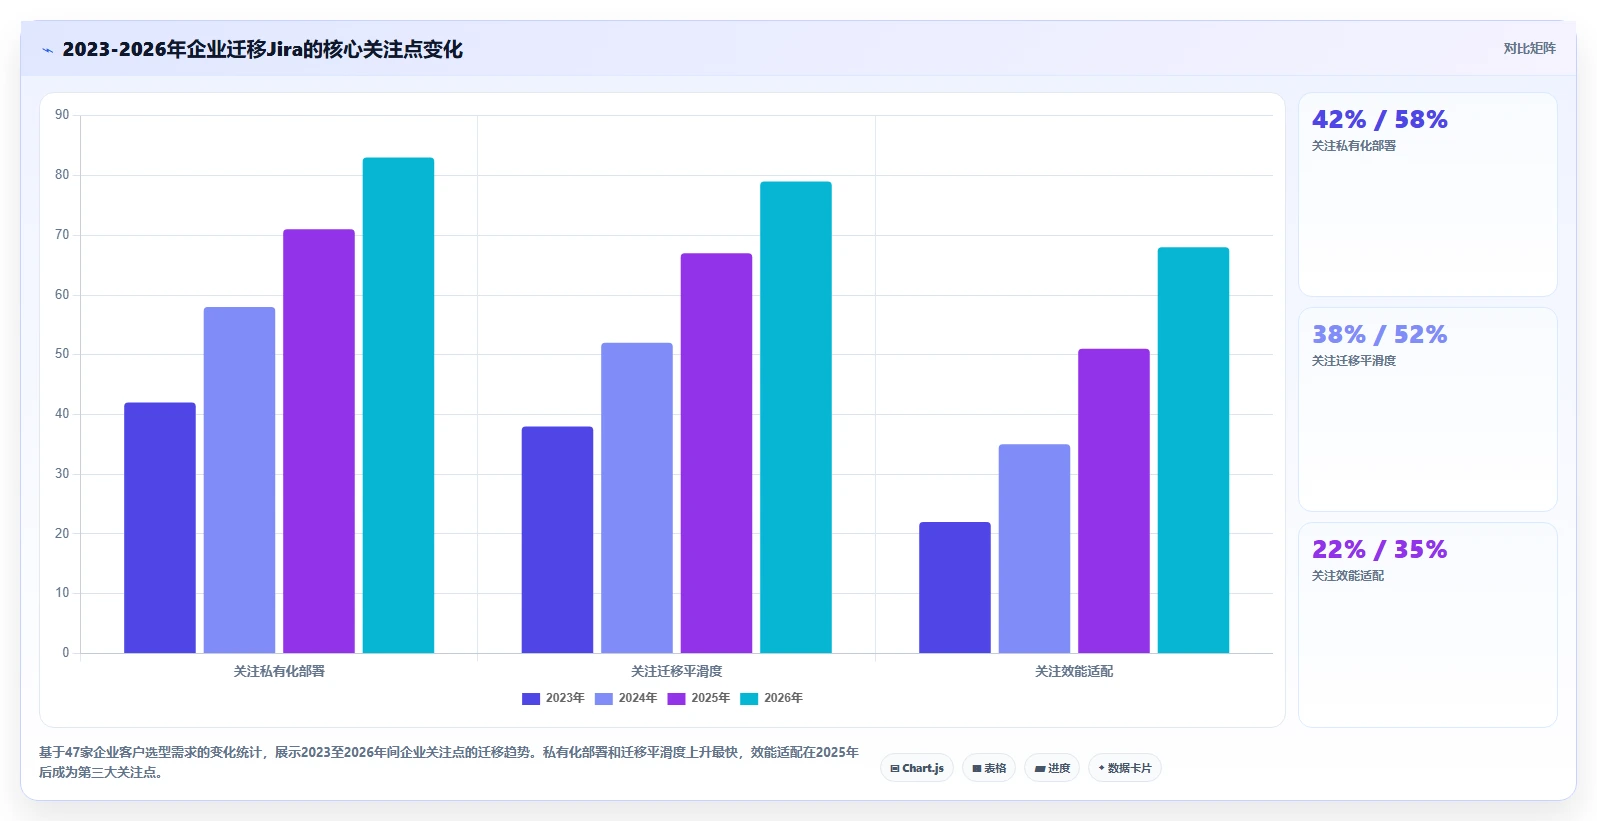Click the 38% / 52% card value
1597x821 pixels.
point(1379,334)
